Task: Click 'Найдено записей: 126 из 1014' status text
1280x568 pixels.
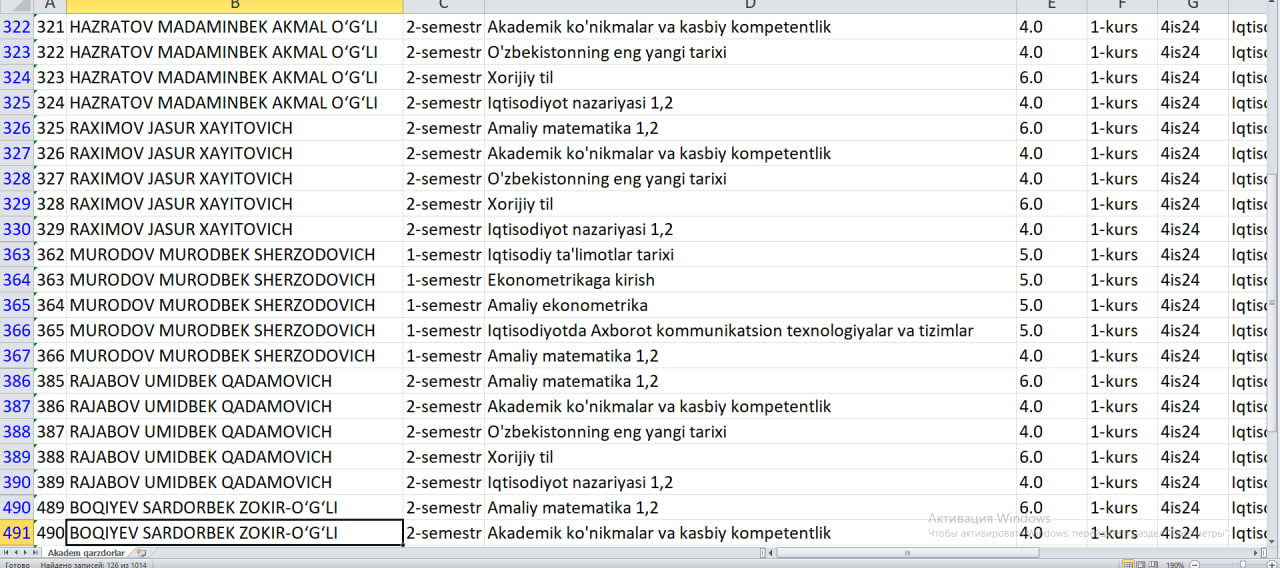Action: 93,564
